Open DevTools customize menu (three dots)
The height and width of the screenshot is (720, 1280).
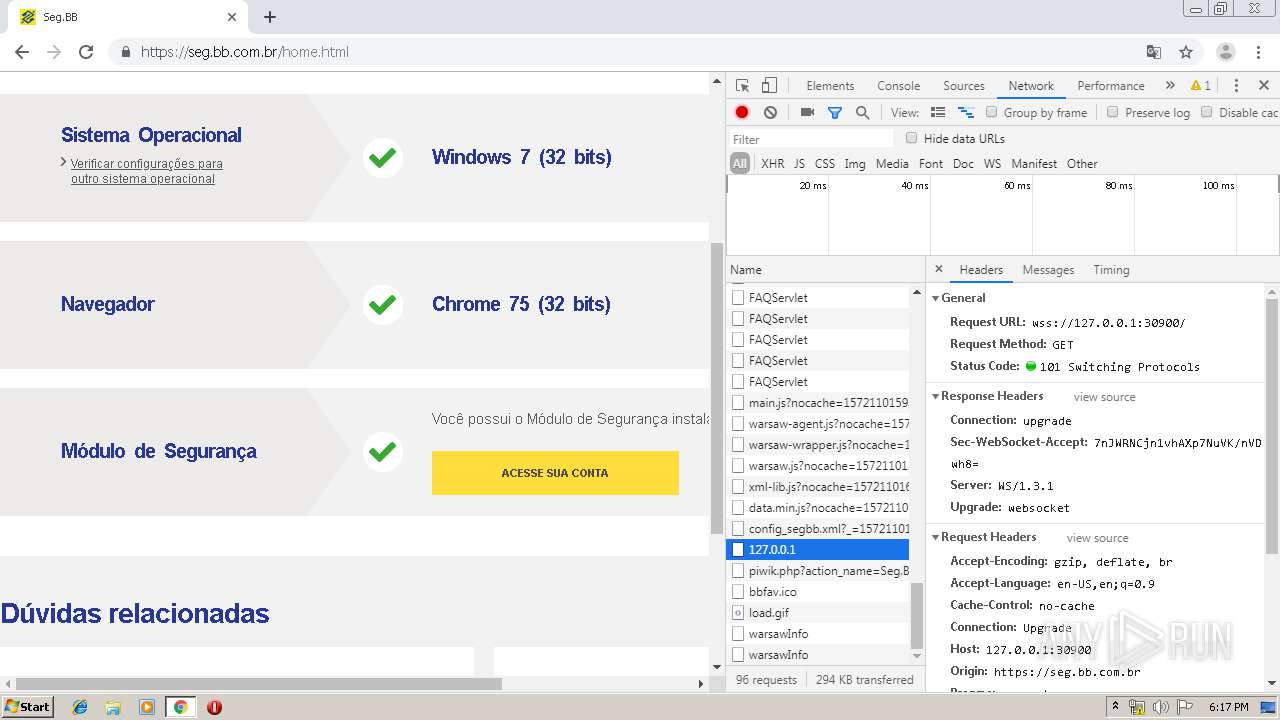tap(1236, 86)
